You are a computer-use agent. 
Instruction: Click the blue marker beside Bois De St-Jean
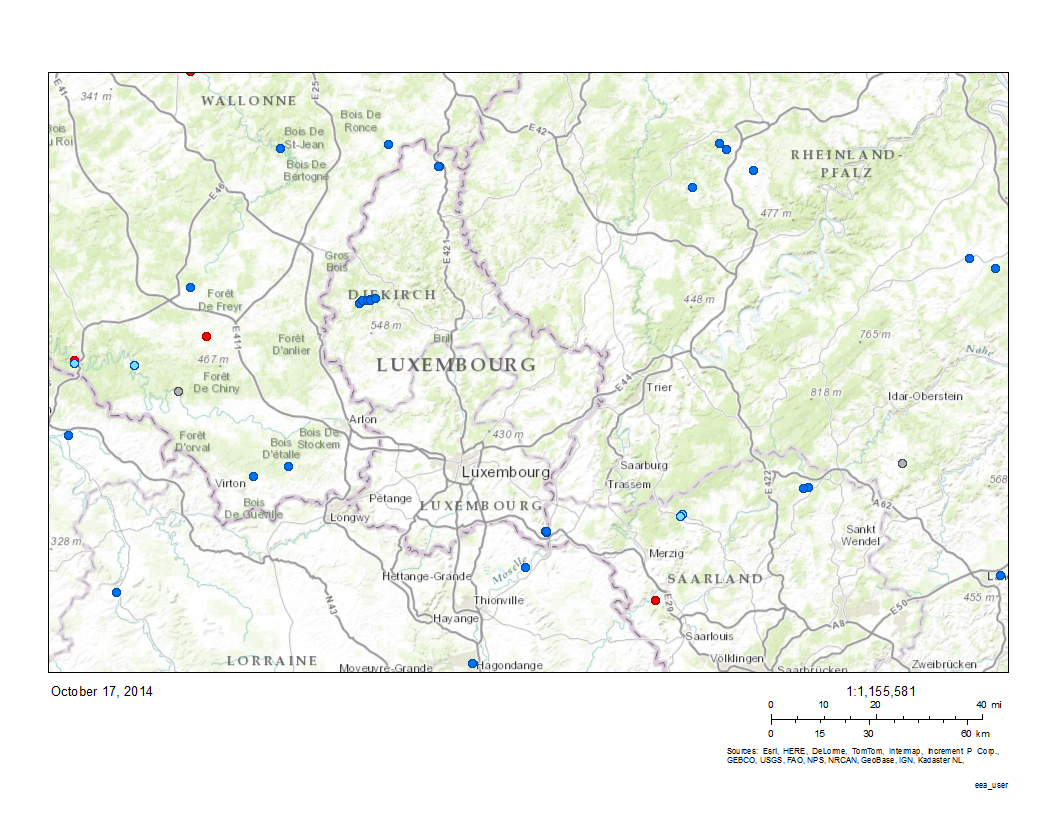tap(280, 148)
